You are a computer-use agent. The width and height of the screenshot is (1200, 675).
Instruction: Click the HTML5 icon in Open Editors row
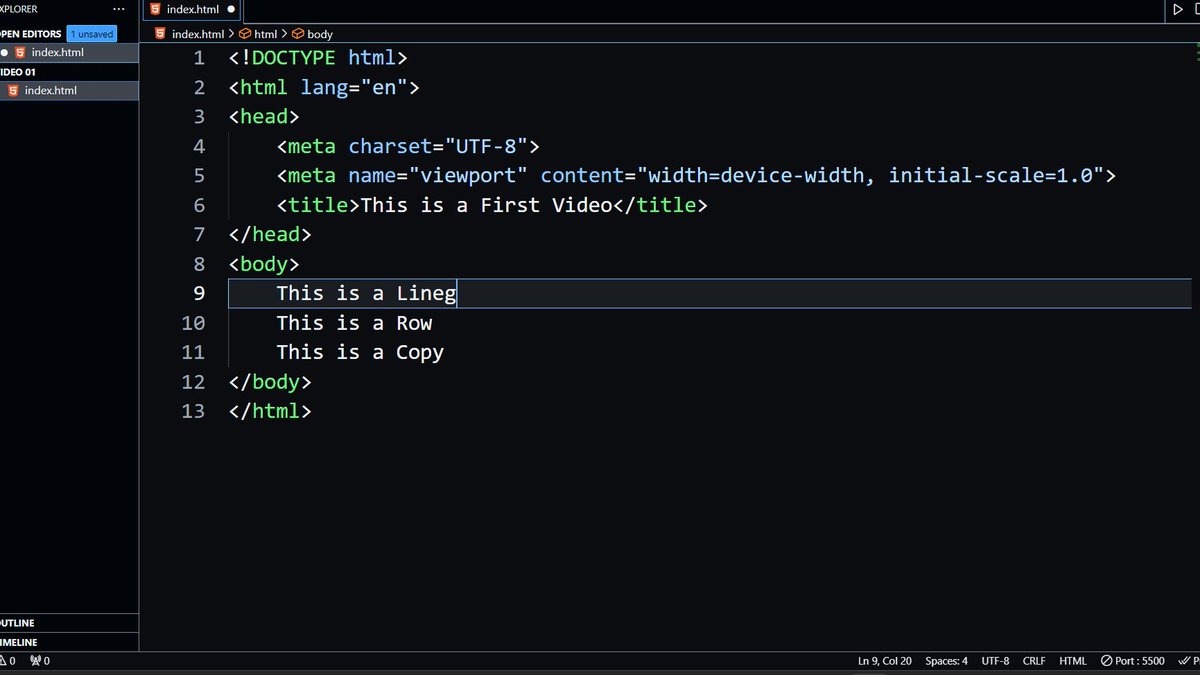(x=19, y=52)
